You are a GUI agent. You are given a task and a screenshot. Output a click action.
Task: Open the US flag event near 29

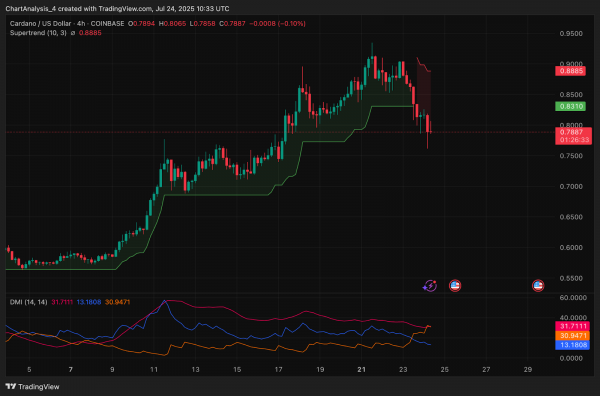[538, 285]
